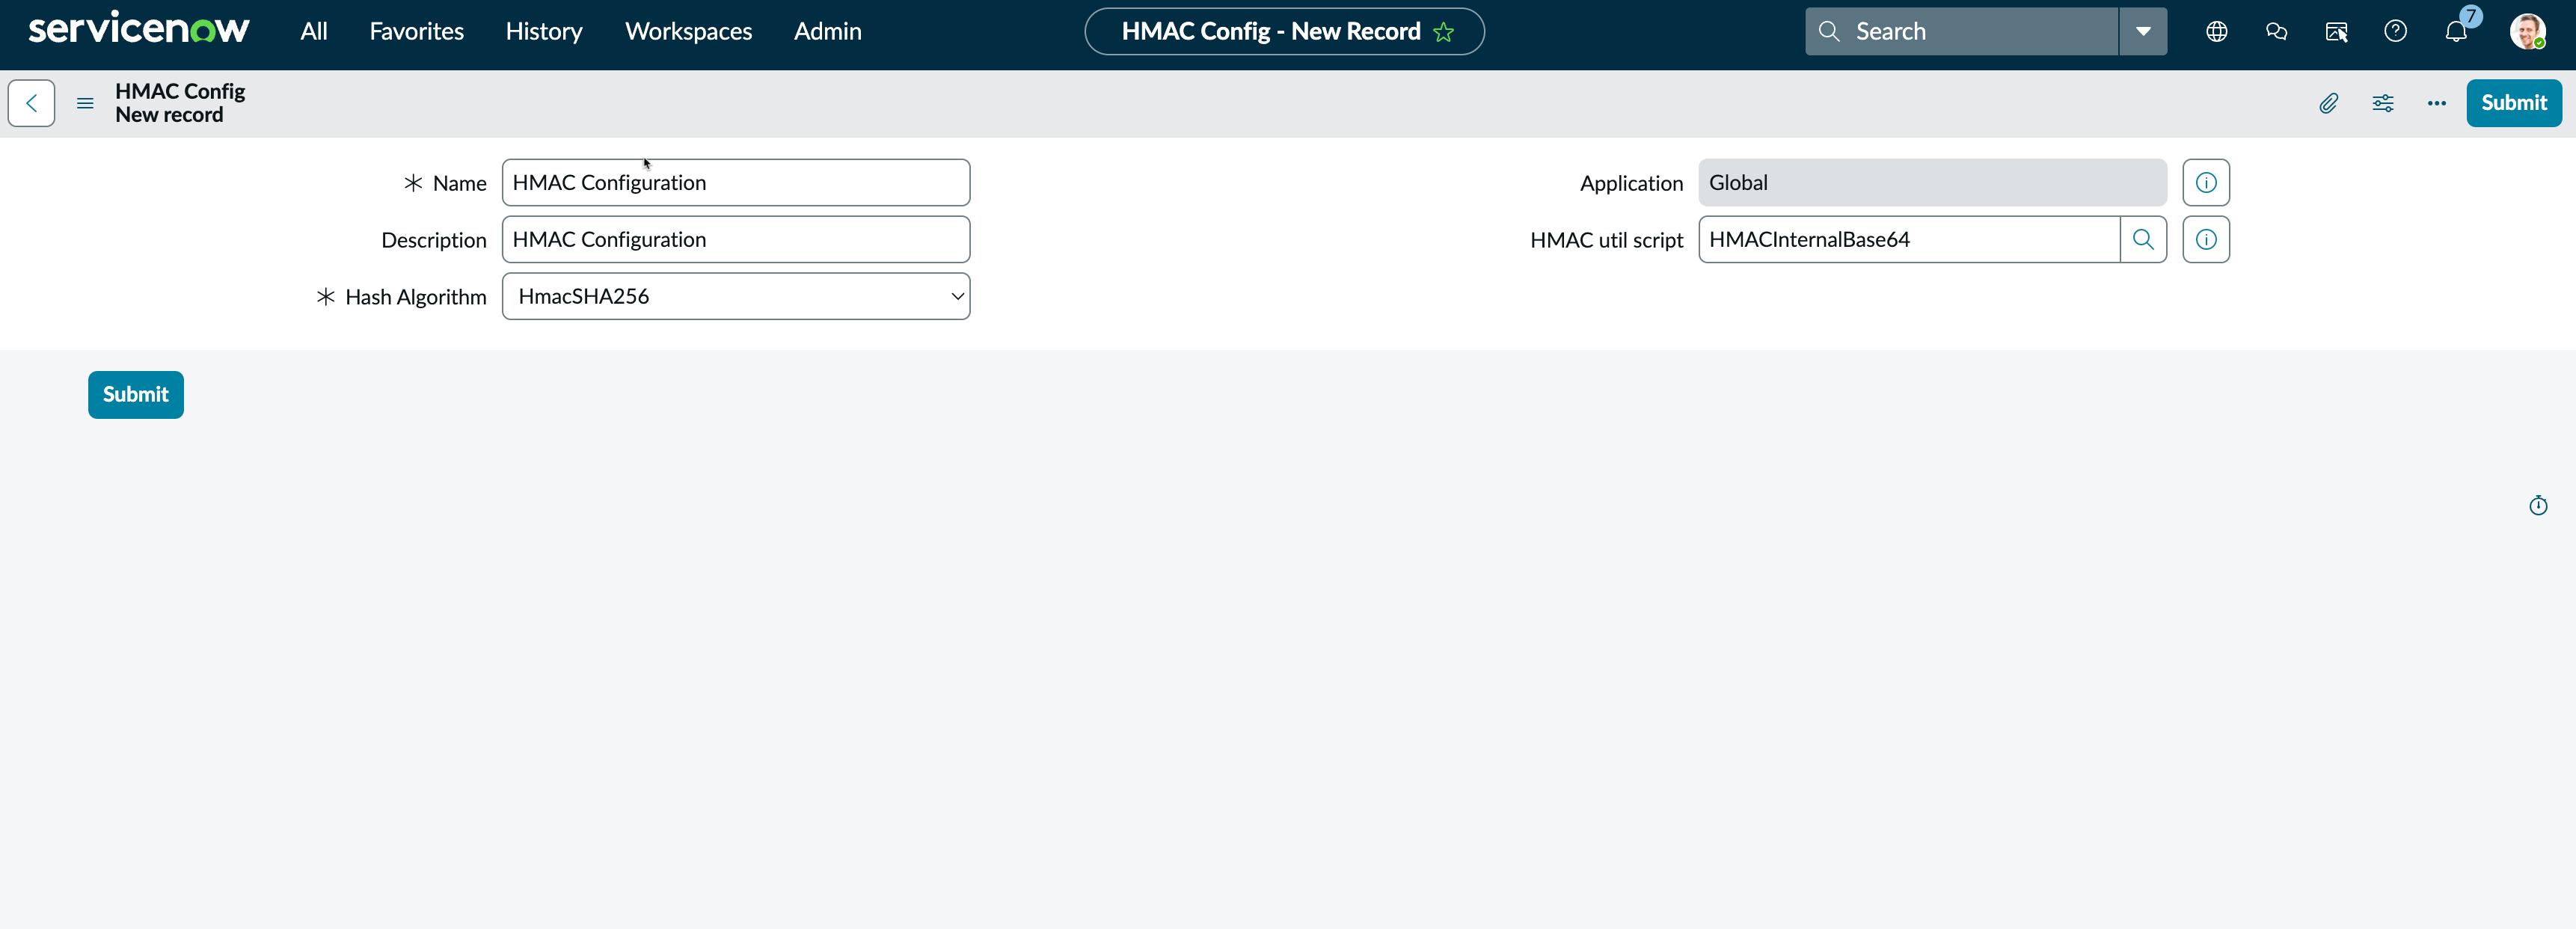Image resolution: width=2576 pixels, height=929 pixels.
Task: Click the Description field label
Action: point(433,241)
